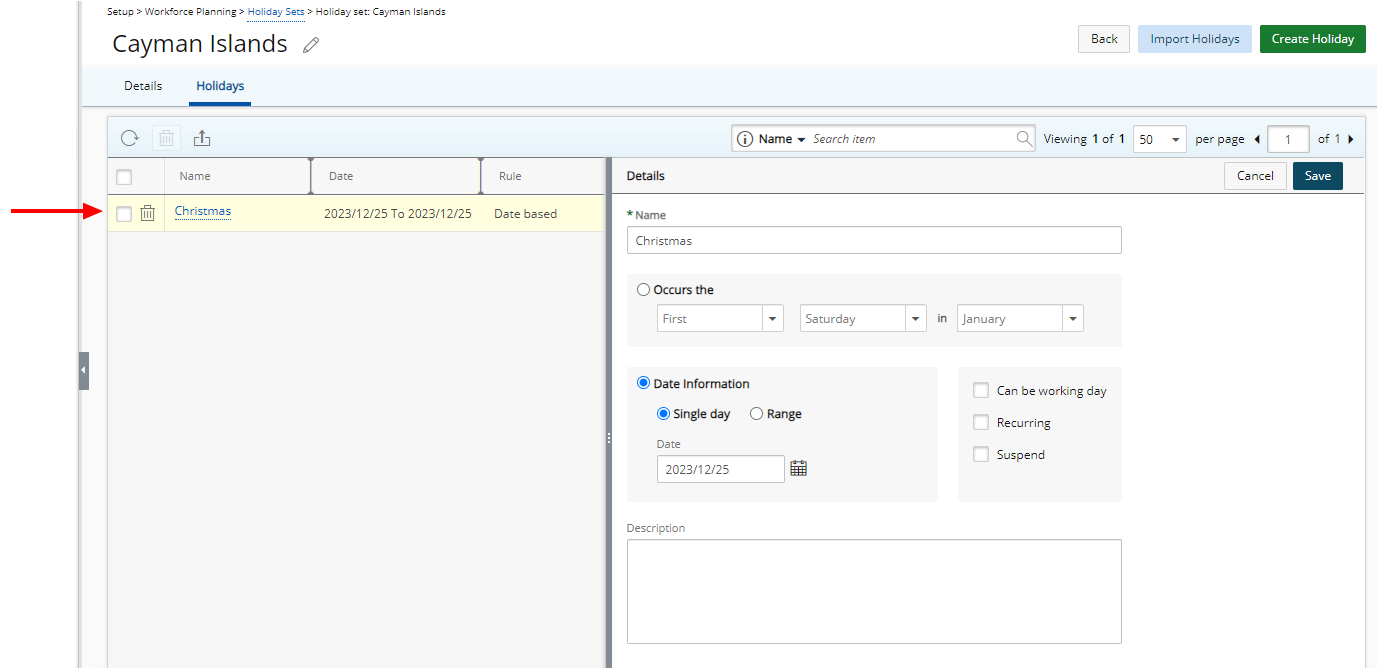Switch to the Details tab

[143, 86]
